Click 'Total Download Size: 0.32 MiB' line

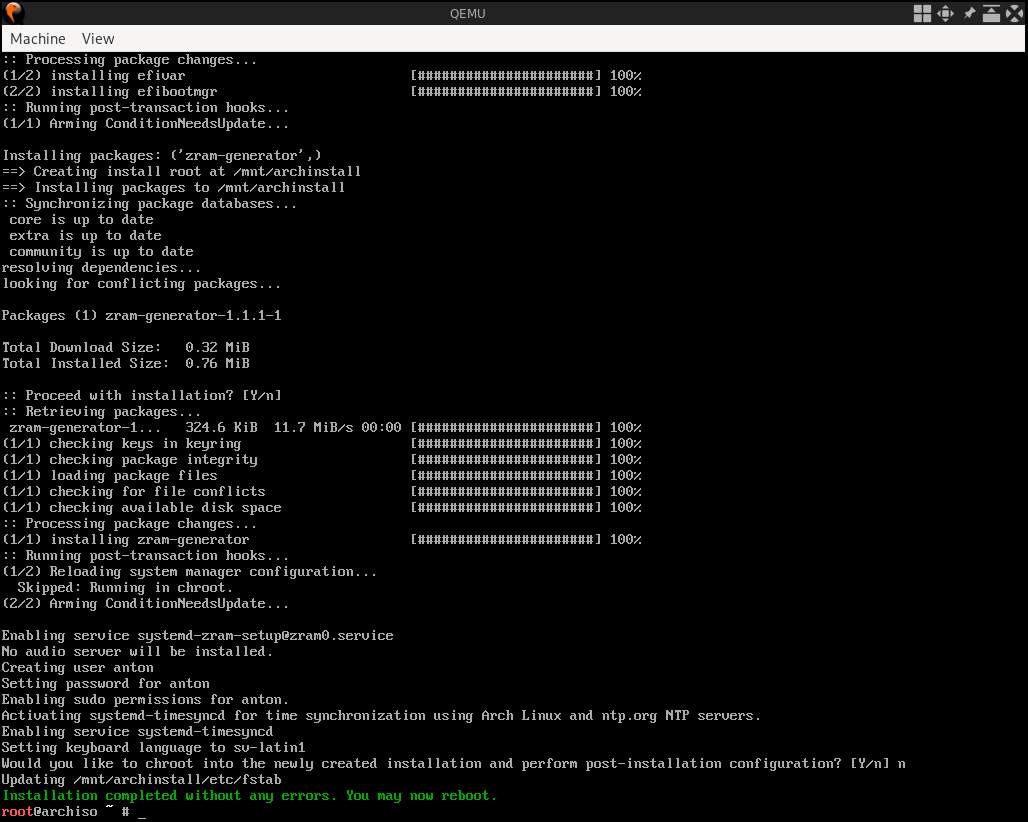pyautogui.click(x=126, y=347)
